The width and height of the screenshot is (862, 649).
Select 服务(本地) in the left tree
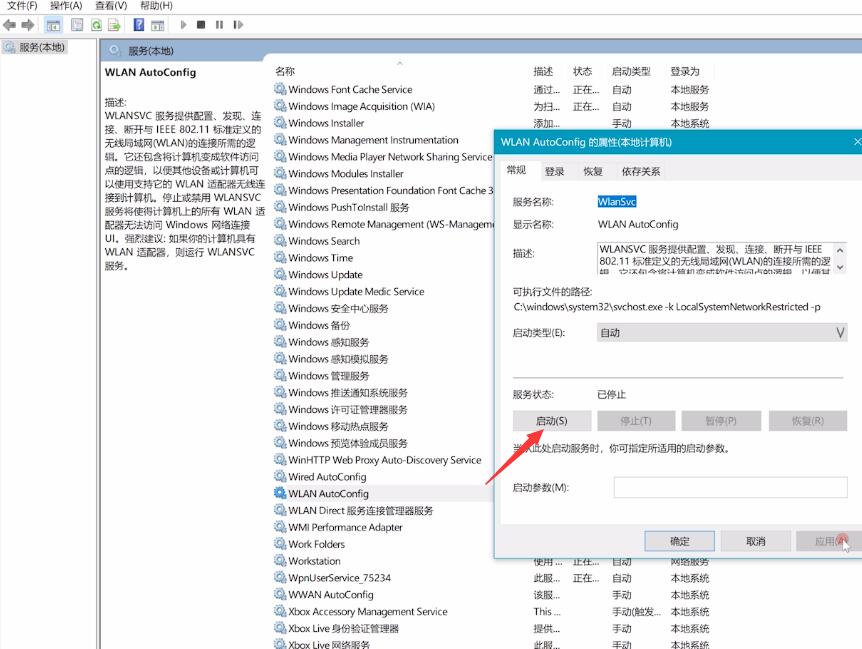pyautogui.click(x=41, y=47)
